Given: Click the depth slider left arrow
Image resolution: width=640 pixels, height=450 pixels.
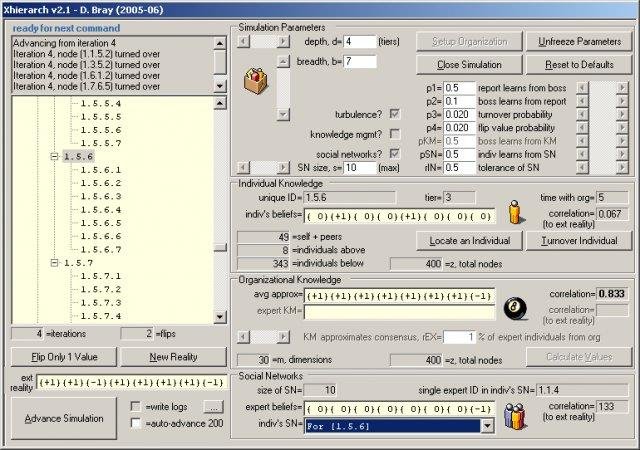Looking at the screenshot, I should (243, 42).
